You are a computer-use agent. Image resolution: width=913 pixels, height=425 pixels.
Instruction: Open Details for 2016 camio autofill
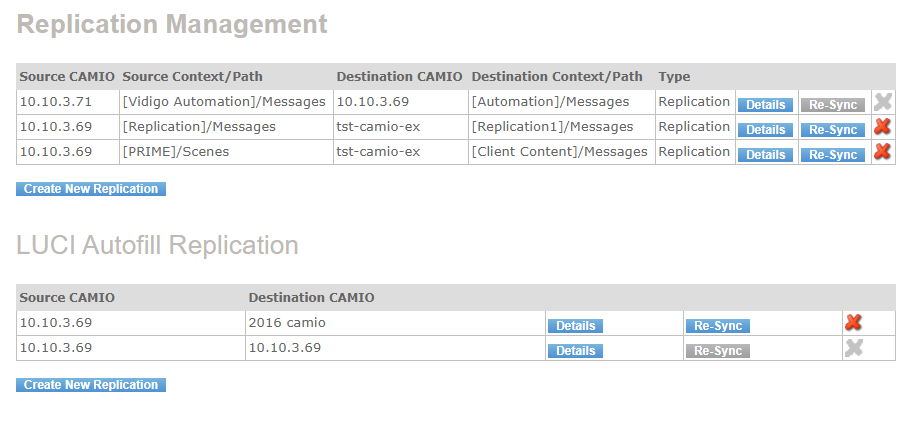coord(575,326)
